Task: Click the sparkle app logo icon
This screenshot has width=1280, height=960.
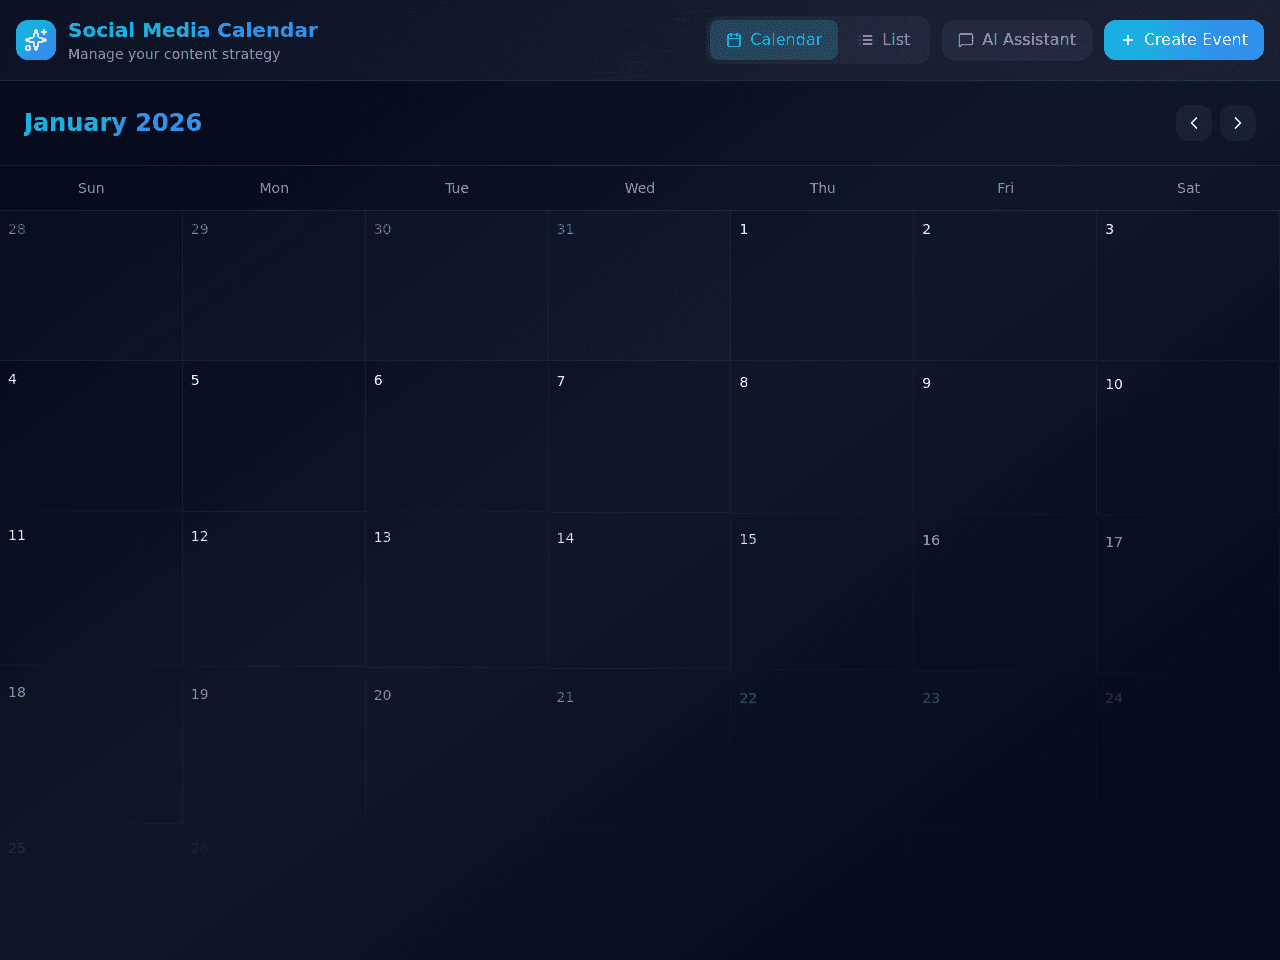Action: point(36,40)
